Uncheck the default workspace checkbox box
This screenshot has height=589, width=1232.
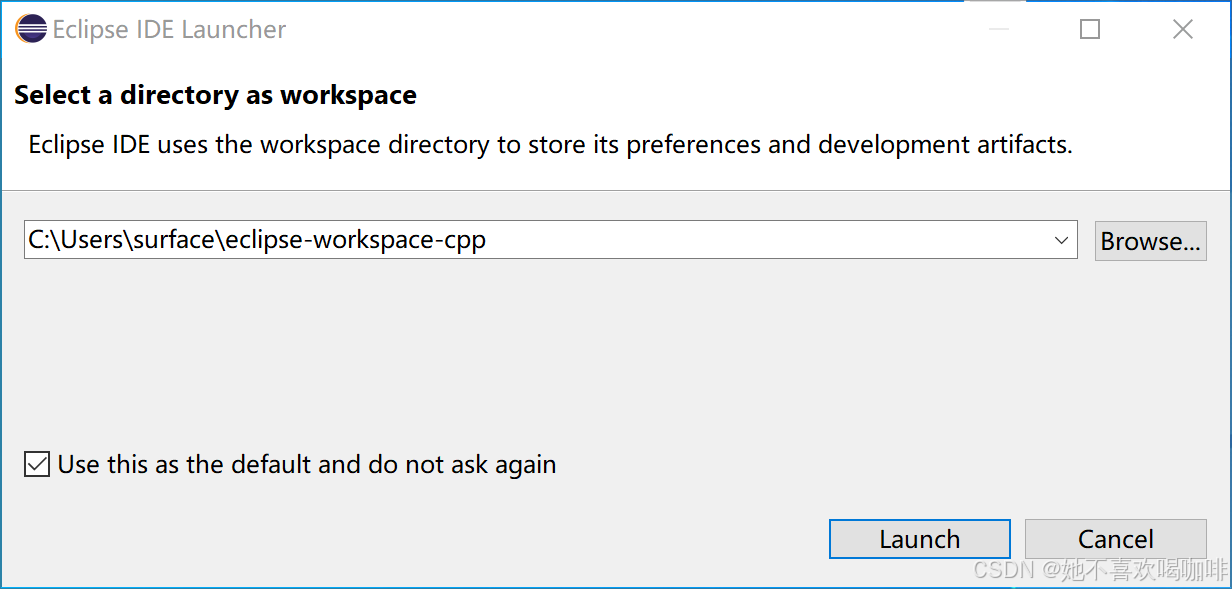pos(37,465)
